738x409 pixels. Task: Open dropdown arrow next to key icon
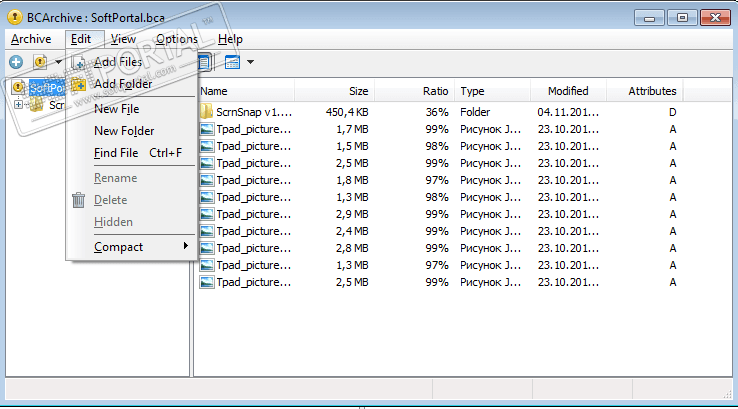tap(58, 62)
